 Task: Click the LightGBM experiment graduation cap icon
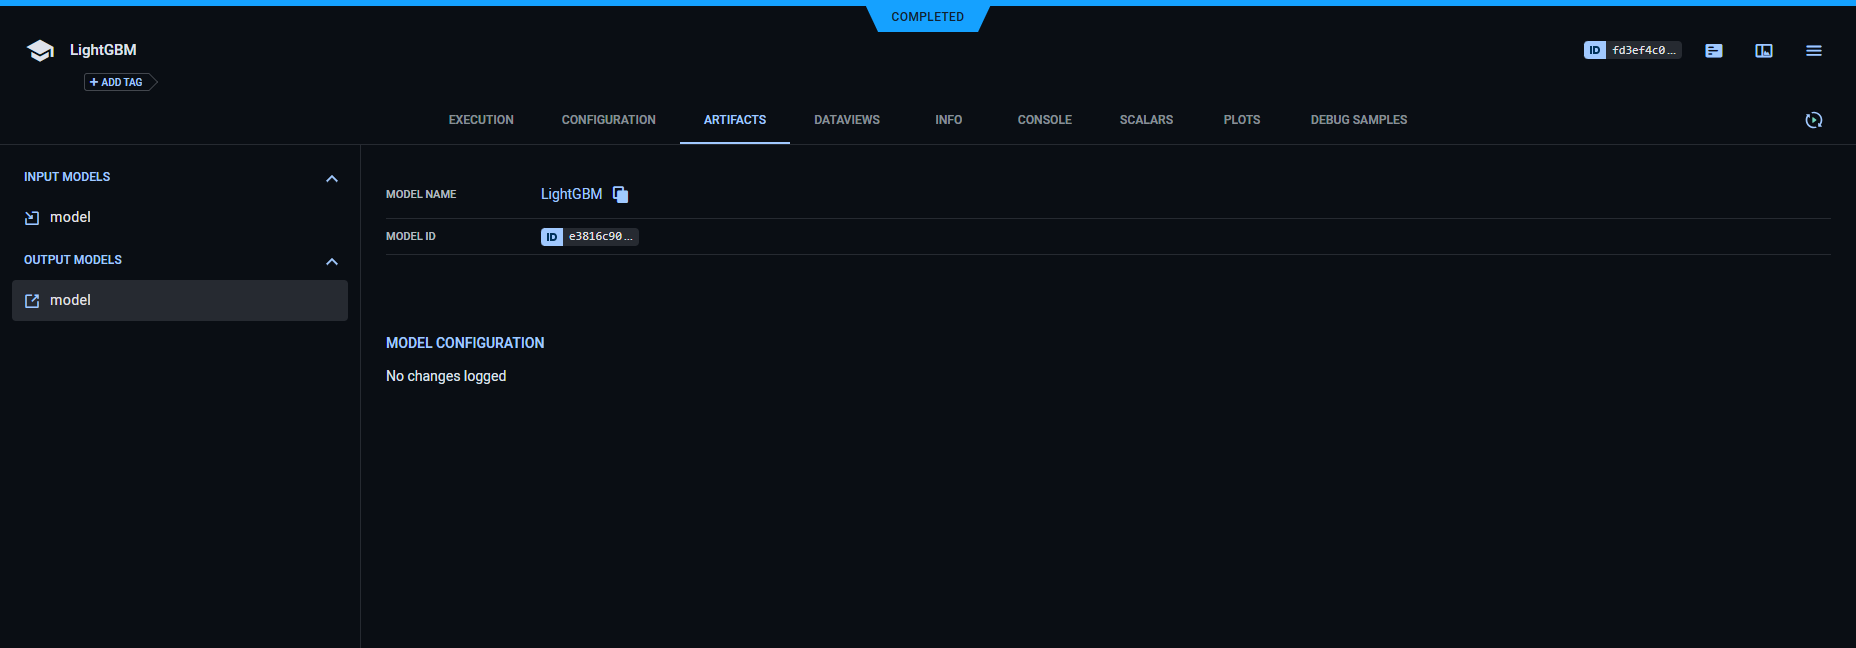point(40,51)
